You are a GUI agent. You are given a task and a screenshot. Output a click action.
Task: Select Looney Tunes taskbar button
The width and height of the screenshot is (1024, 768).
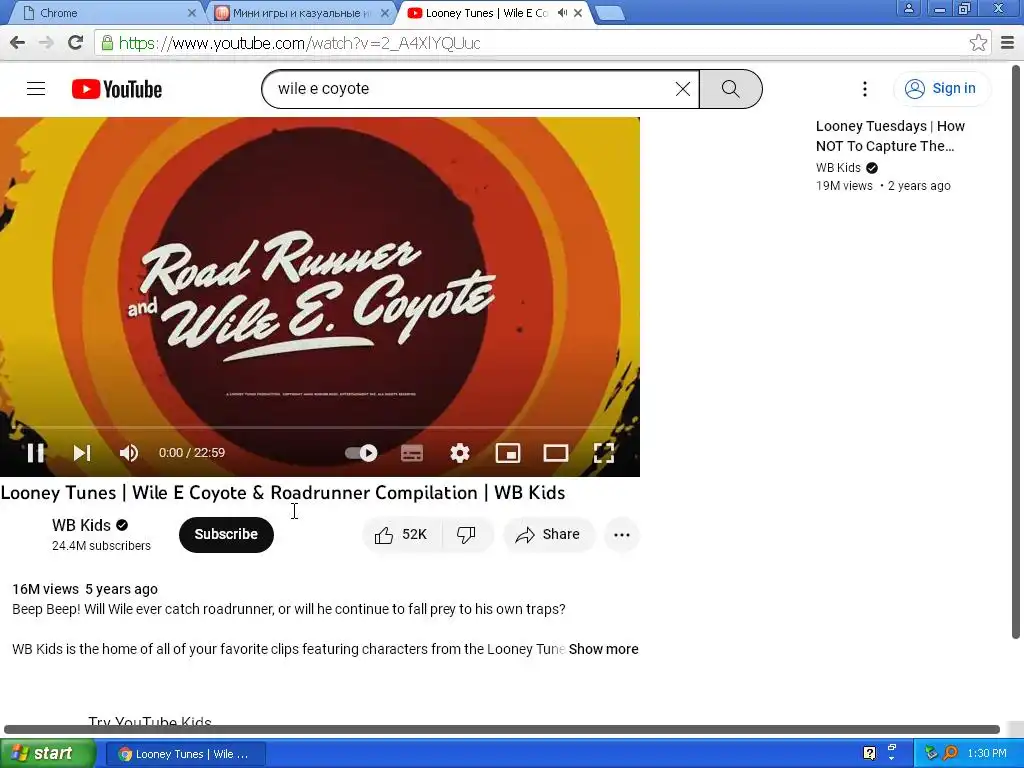[x=185, y=754]
